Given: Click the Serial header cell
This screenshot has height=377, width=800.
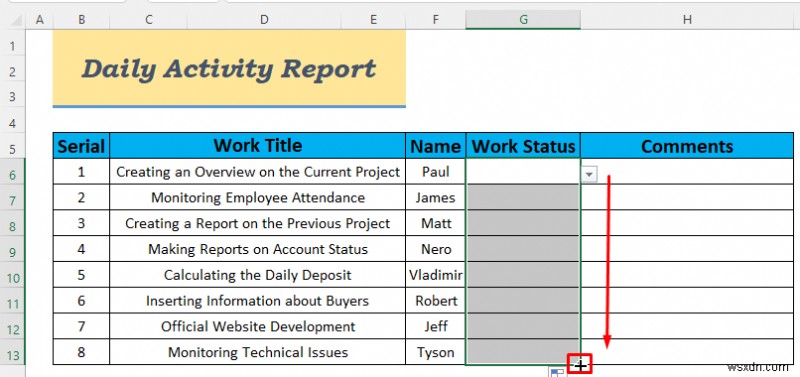Looking at the screenshot, I should coord(81,146).
